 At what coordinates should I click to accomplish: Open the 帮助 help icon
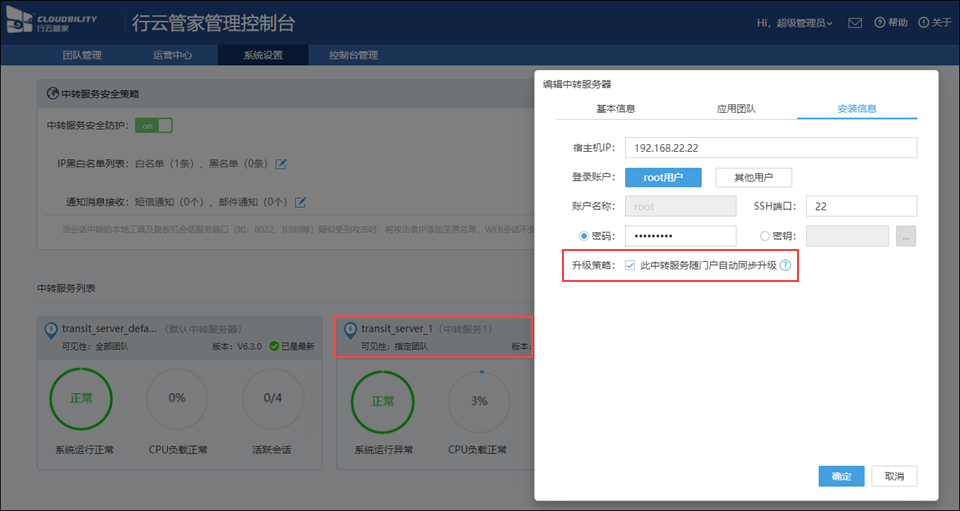(x=880, y=23)
